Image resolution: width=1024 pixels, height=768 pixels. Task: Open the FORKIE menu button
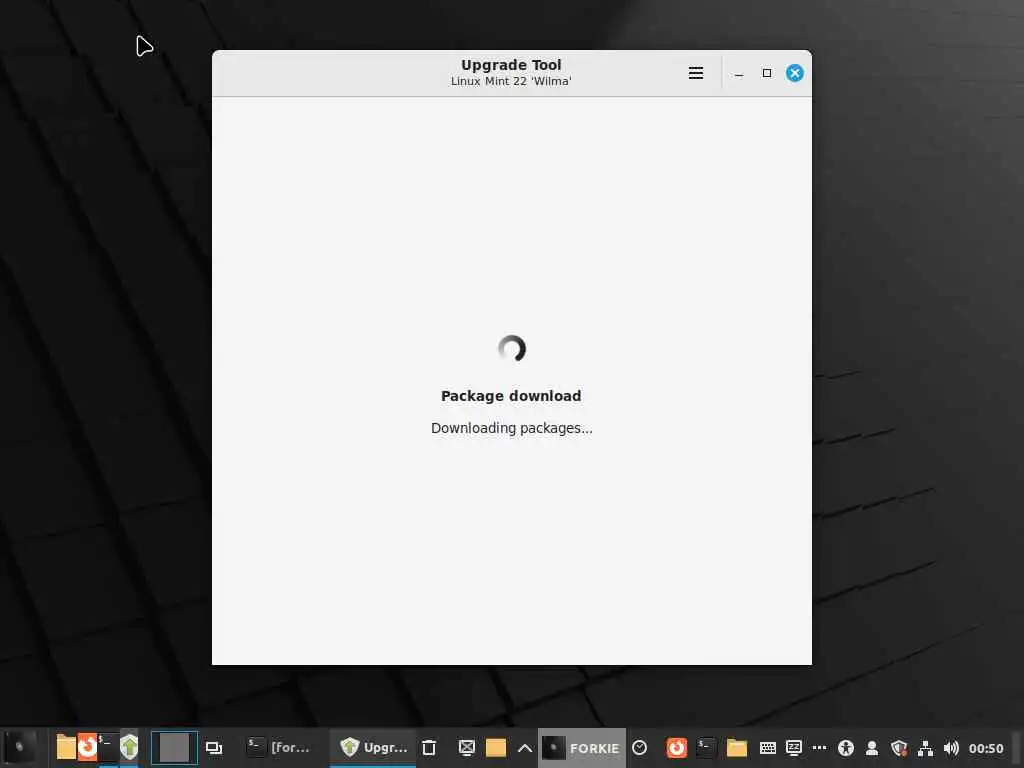582,748
